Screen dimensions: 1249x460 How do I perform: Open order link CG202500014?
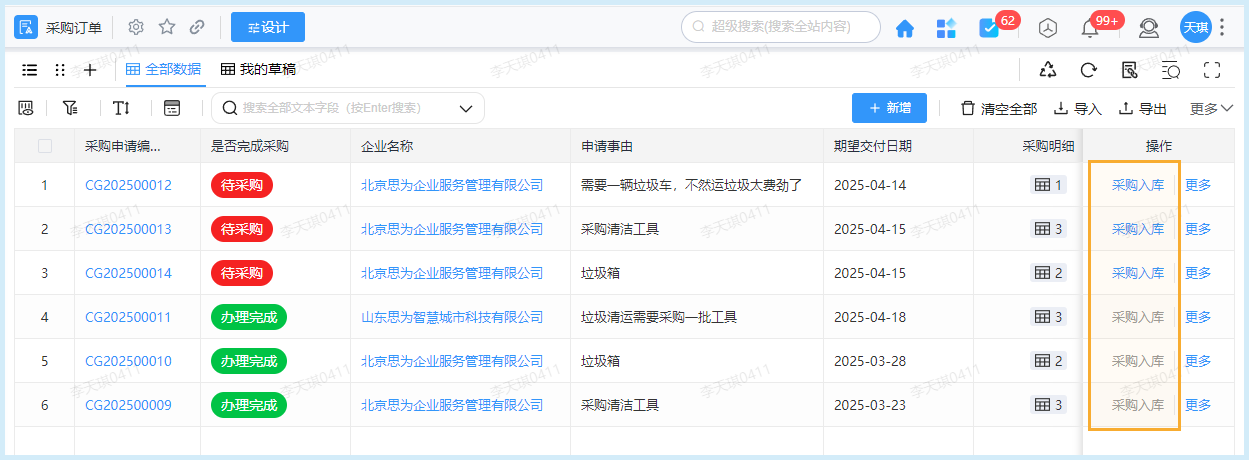coord(128,273)
